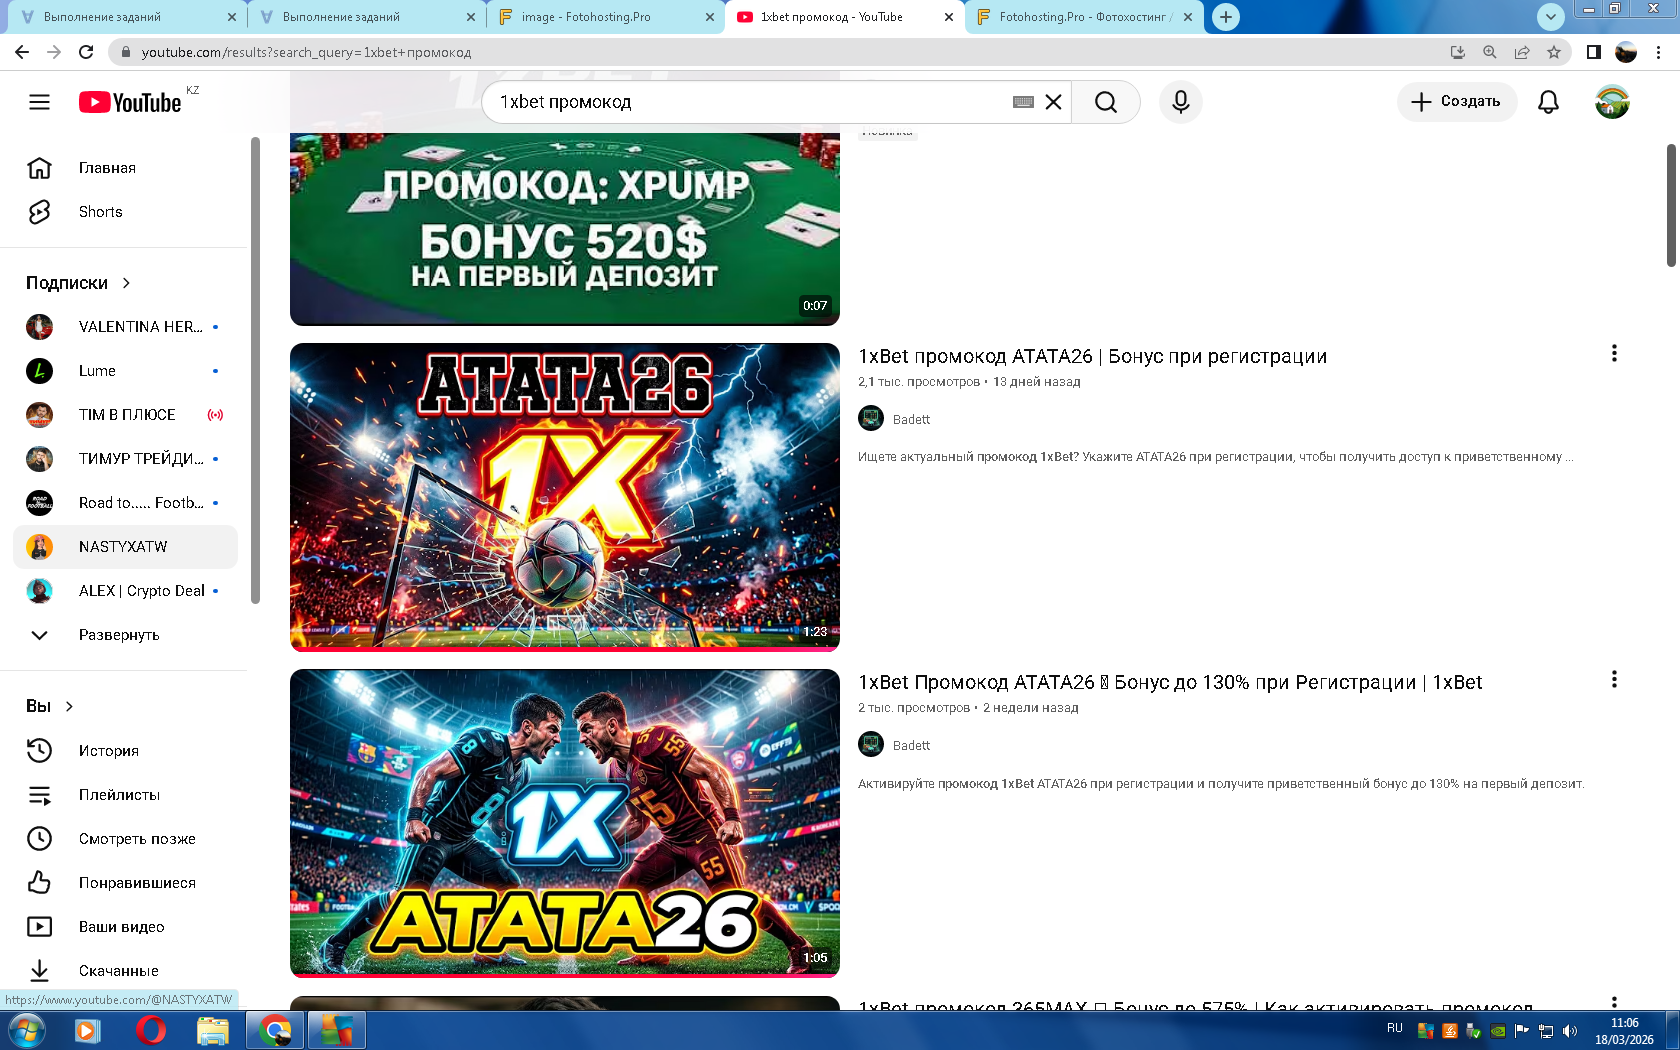Screen dimensions: 1680x1050
Task: Open the browser share icon
Action: [1522, 52]
